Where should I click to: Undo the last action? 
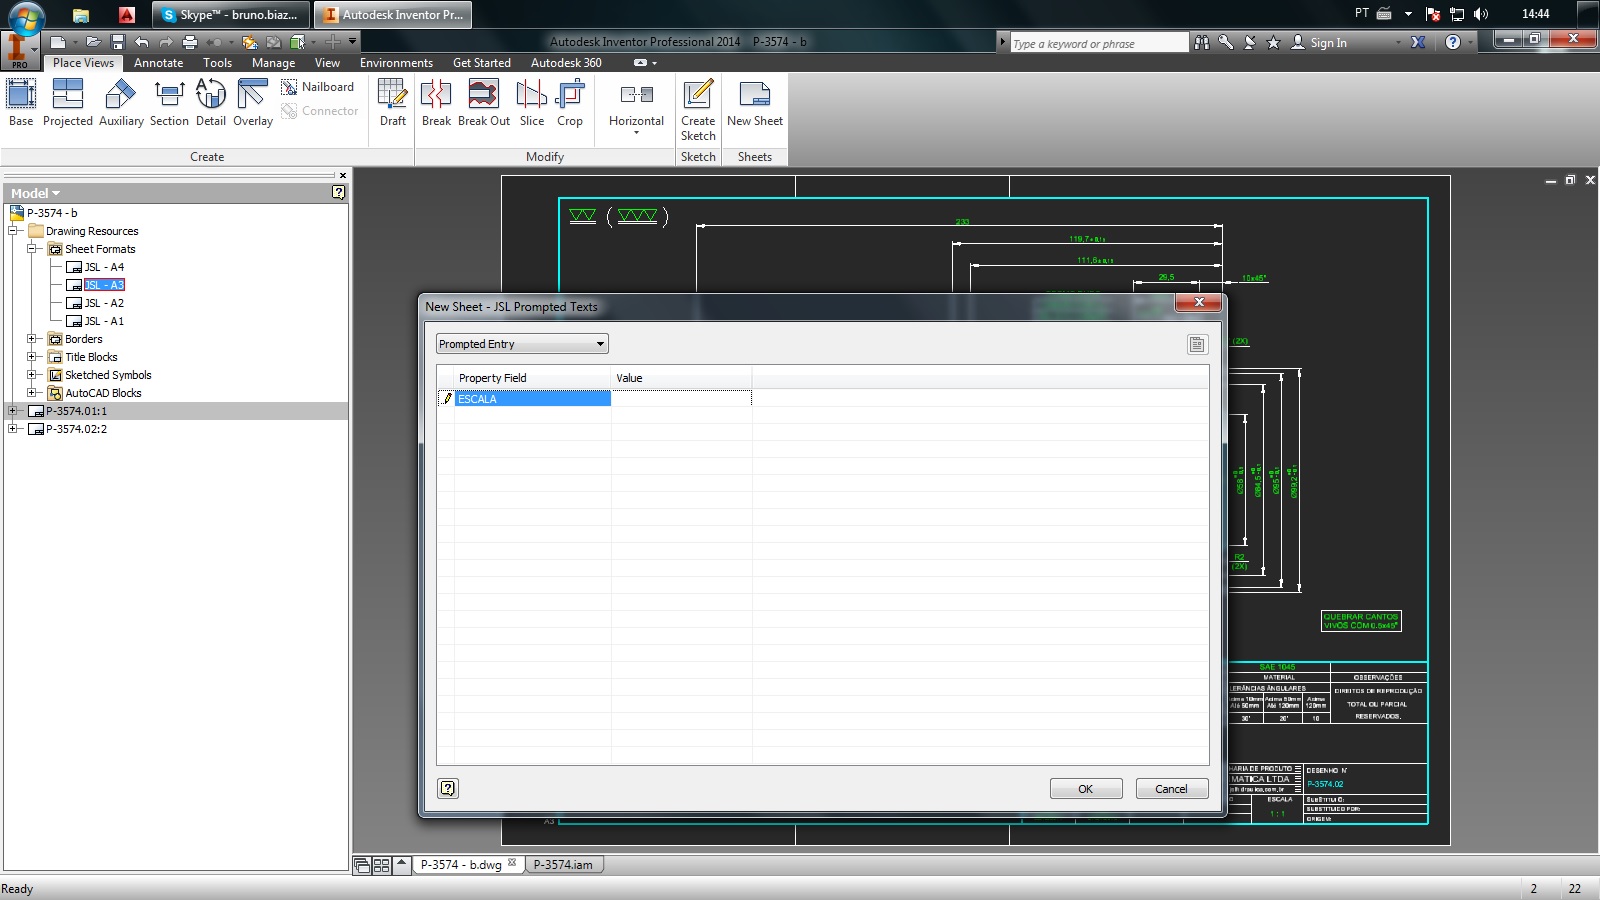[142, 42]
